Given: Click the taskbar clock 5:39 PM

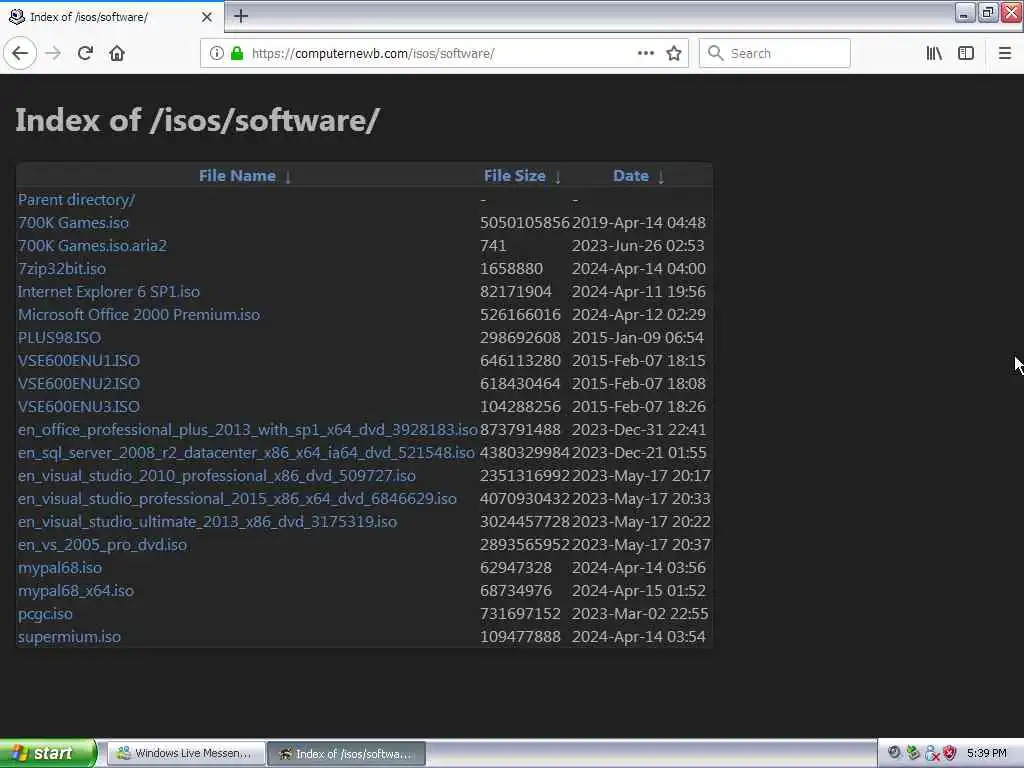Looking at the screenshot, I should 987,753.
